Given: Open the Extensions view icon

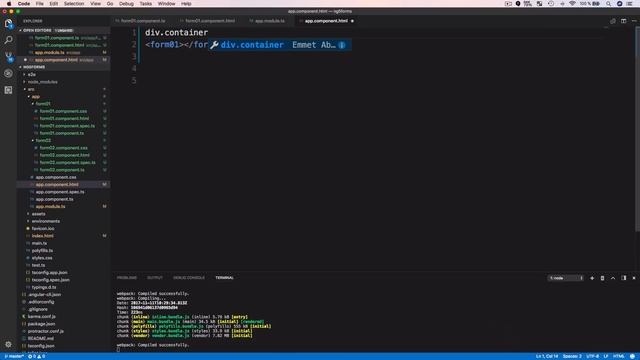Looking at the screenshot, I should tap(8, 90).
